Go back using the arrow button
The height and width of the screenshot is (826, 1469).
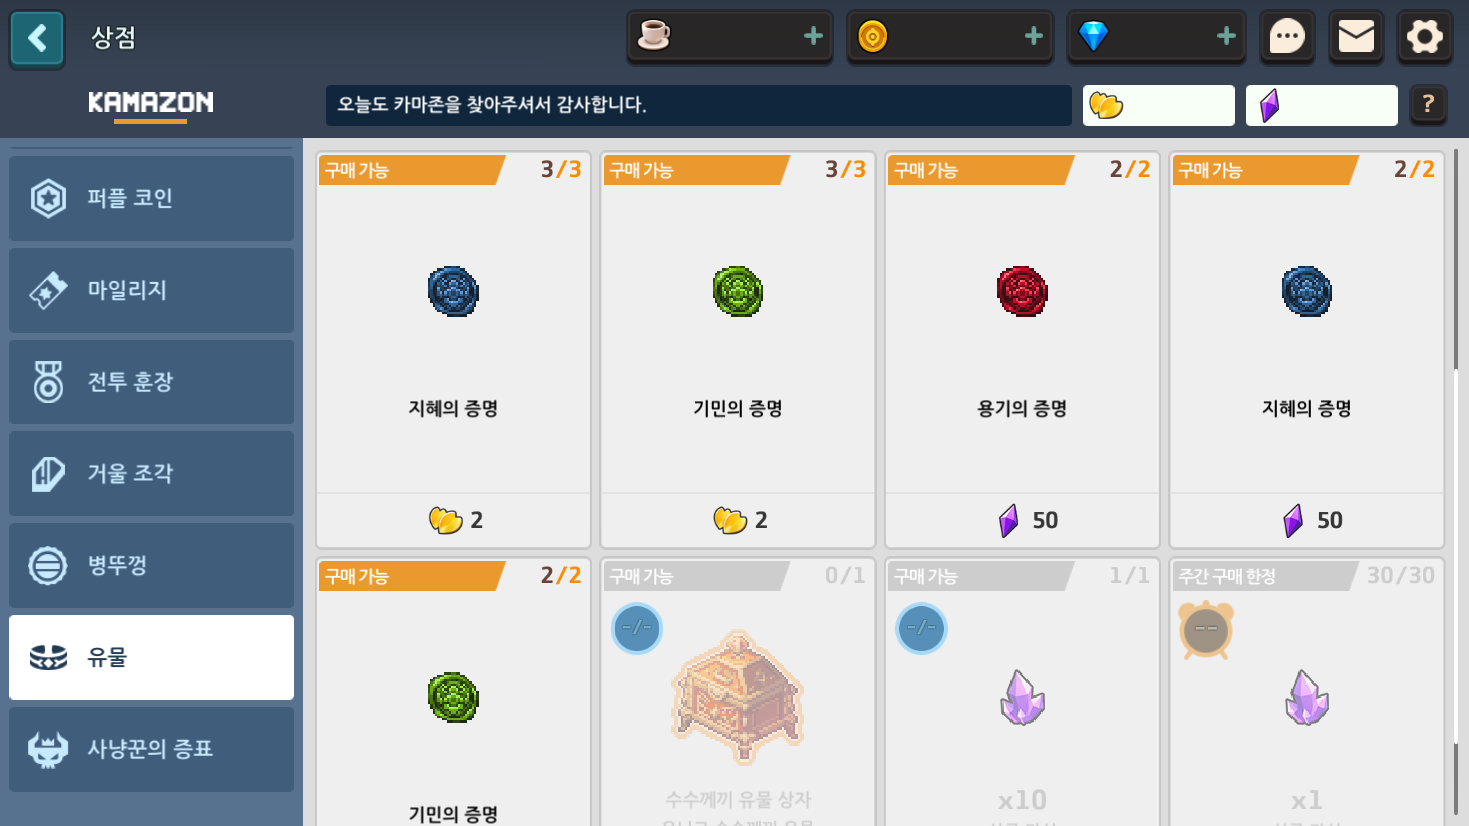[37, 39]
